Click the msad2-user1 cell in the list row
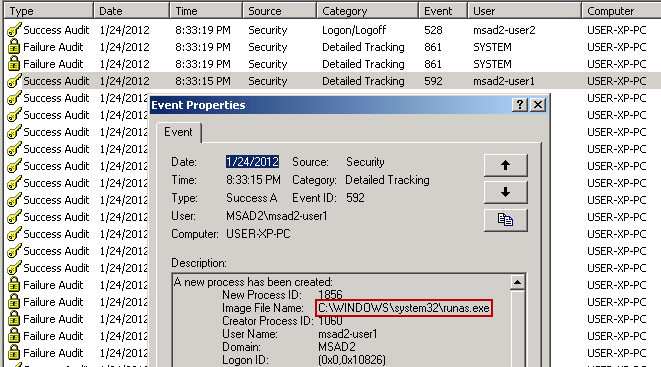This screenshot has height=367, width=661. click(504, 81)
